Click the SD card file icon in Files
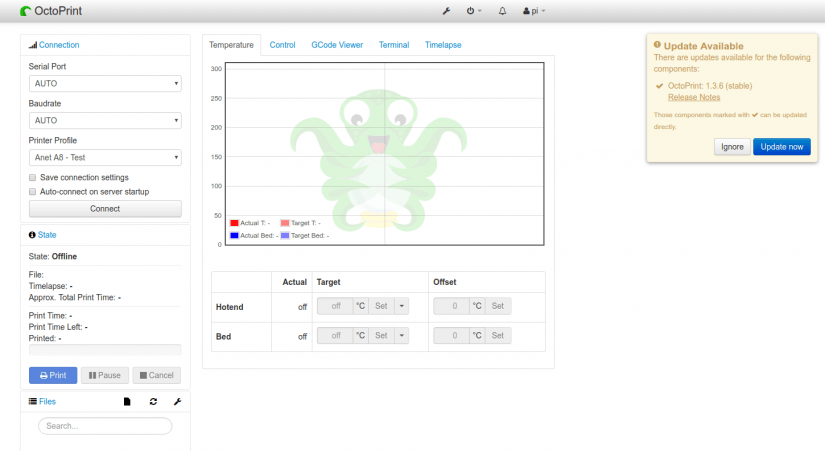This screenshot has height=451, width=825. 127,401
